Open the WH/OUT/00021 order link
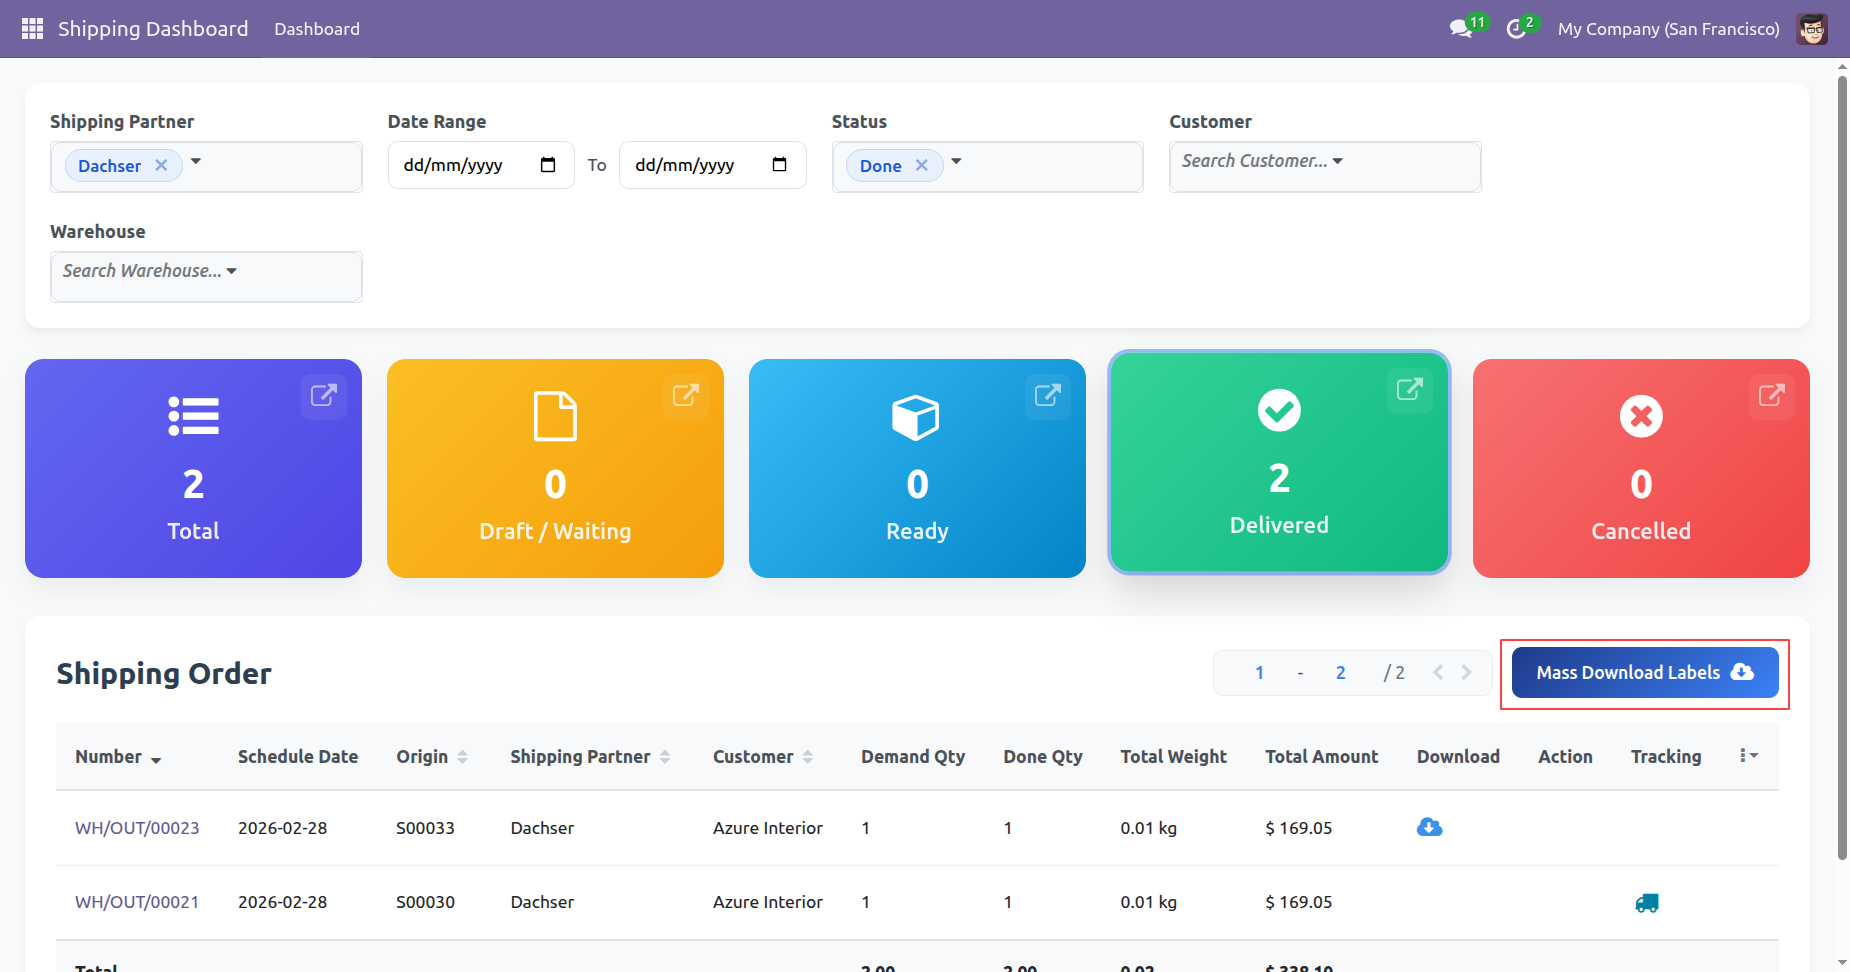 pos(137,902)
